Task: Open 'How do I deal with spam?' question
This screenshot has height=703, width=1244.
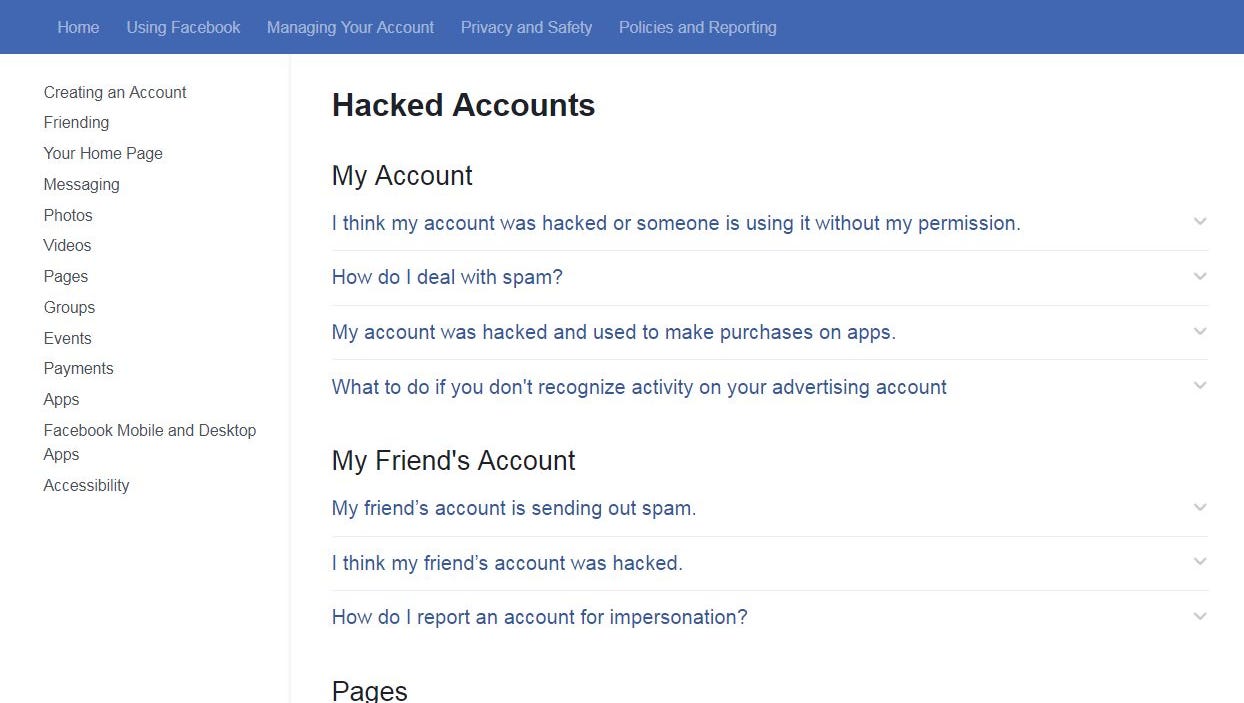Action: tap(447, 277)
